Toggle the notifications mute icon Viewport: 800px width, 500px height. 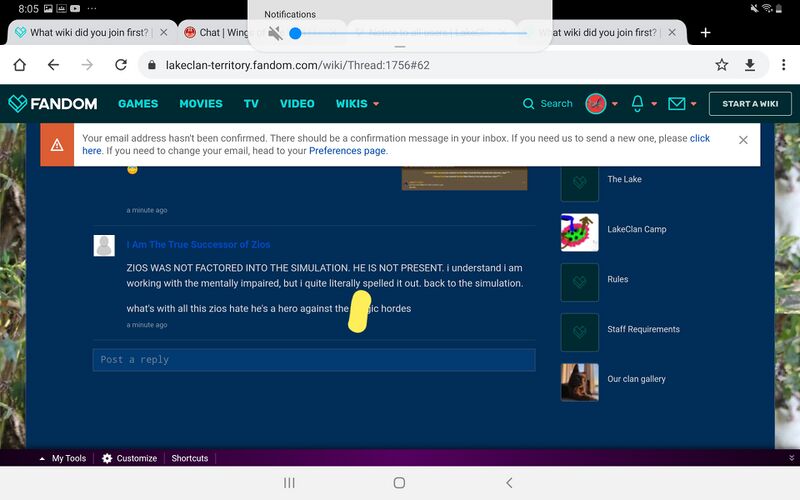(x=276, y=33)
